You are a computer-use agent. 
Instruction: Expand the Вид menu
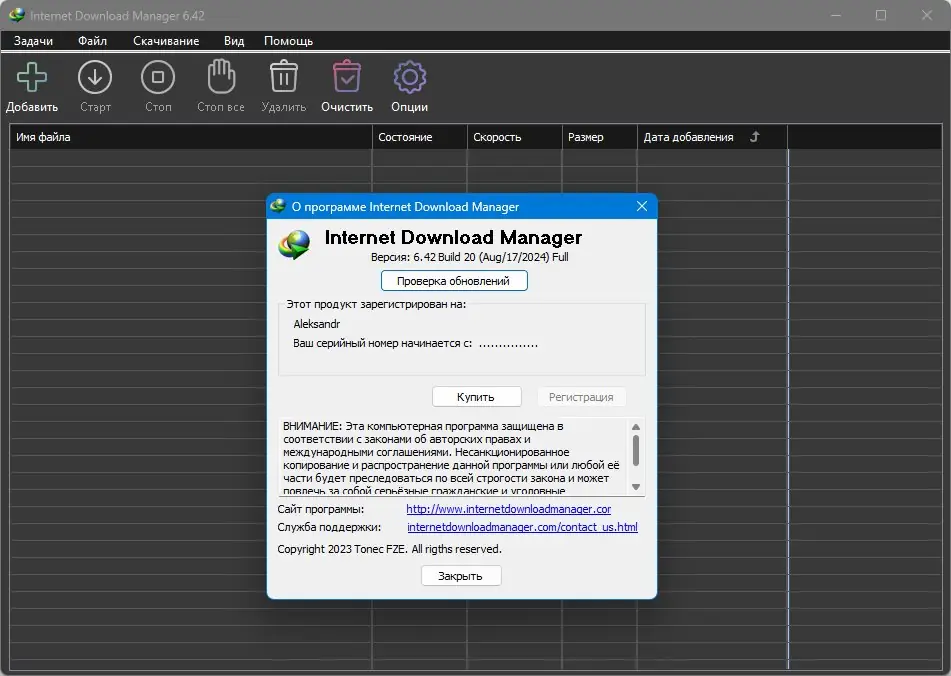(x=234, y=41)
